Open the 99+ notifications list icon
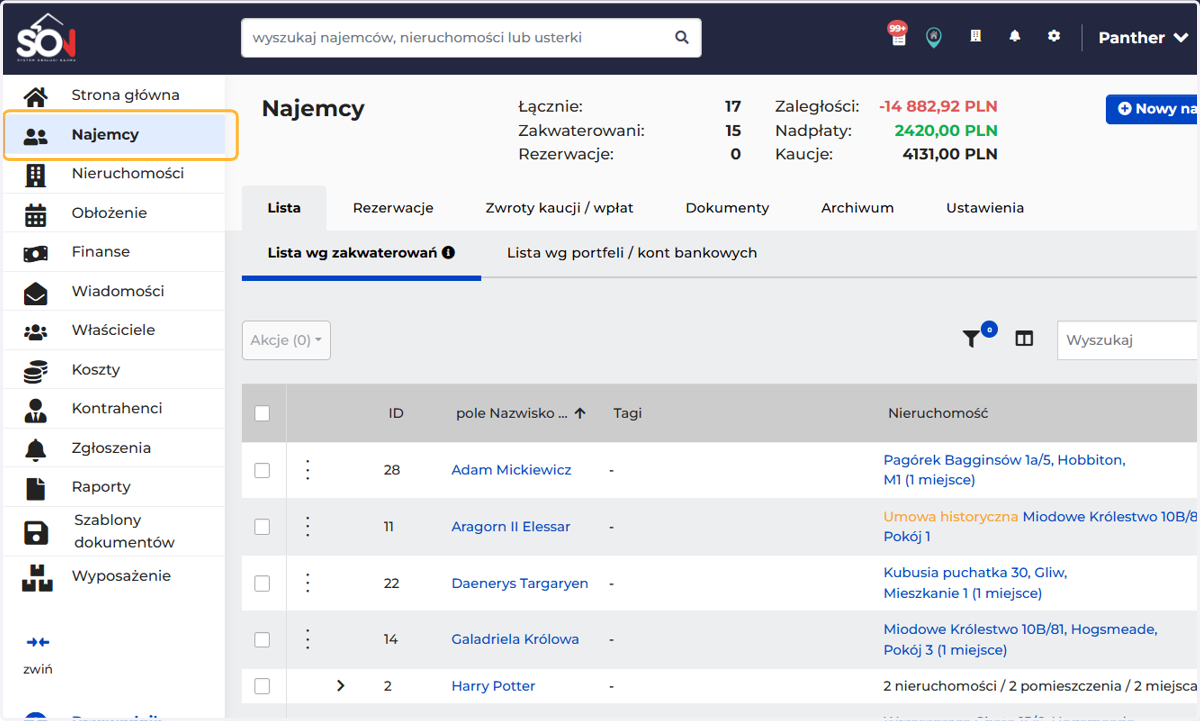This screenshot has height=721, width=1200. coord(897,35)
